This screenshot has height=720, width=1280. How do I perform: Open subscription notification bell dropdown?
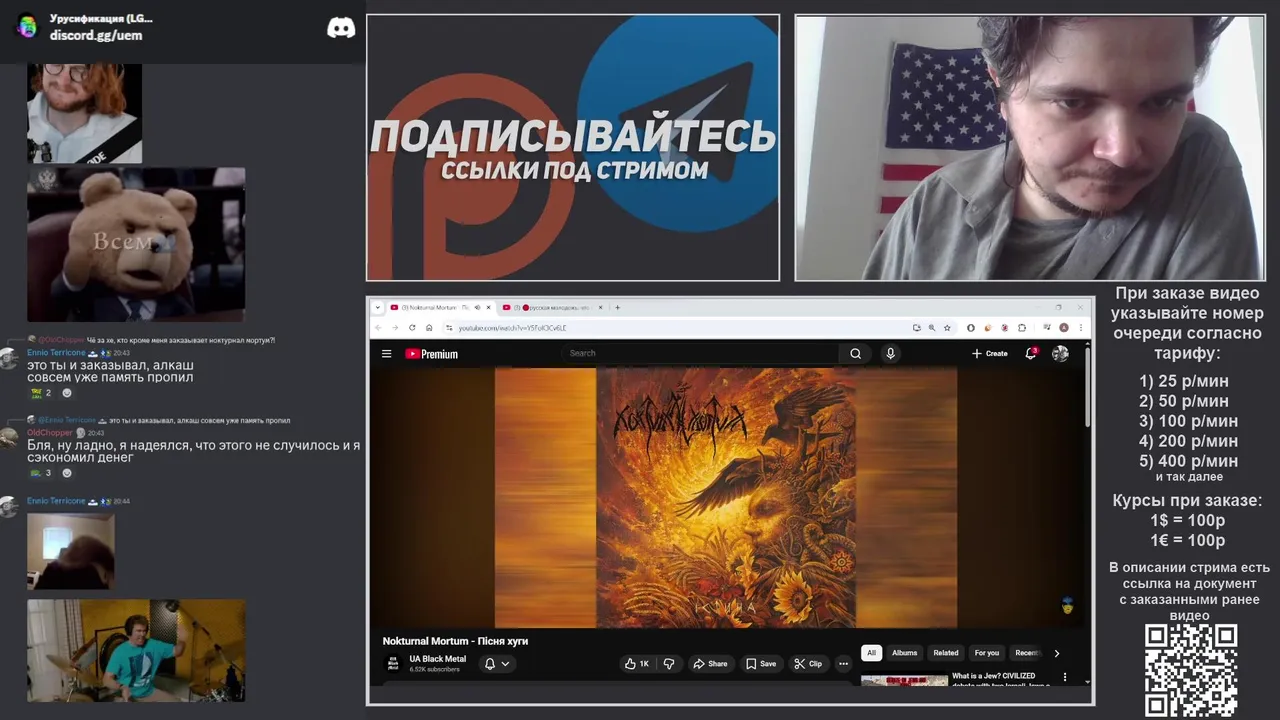click(497, 663)
